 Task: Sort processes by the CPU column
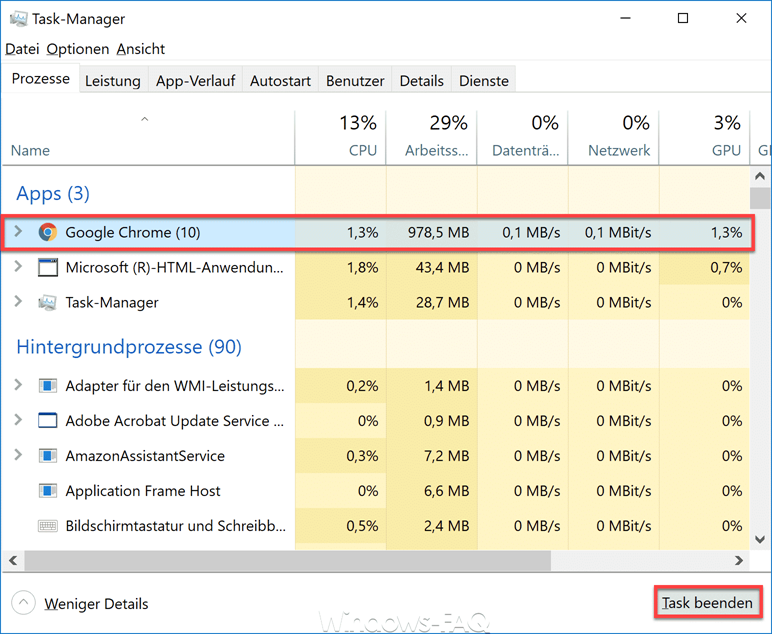(362, 150)
